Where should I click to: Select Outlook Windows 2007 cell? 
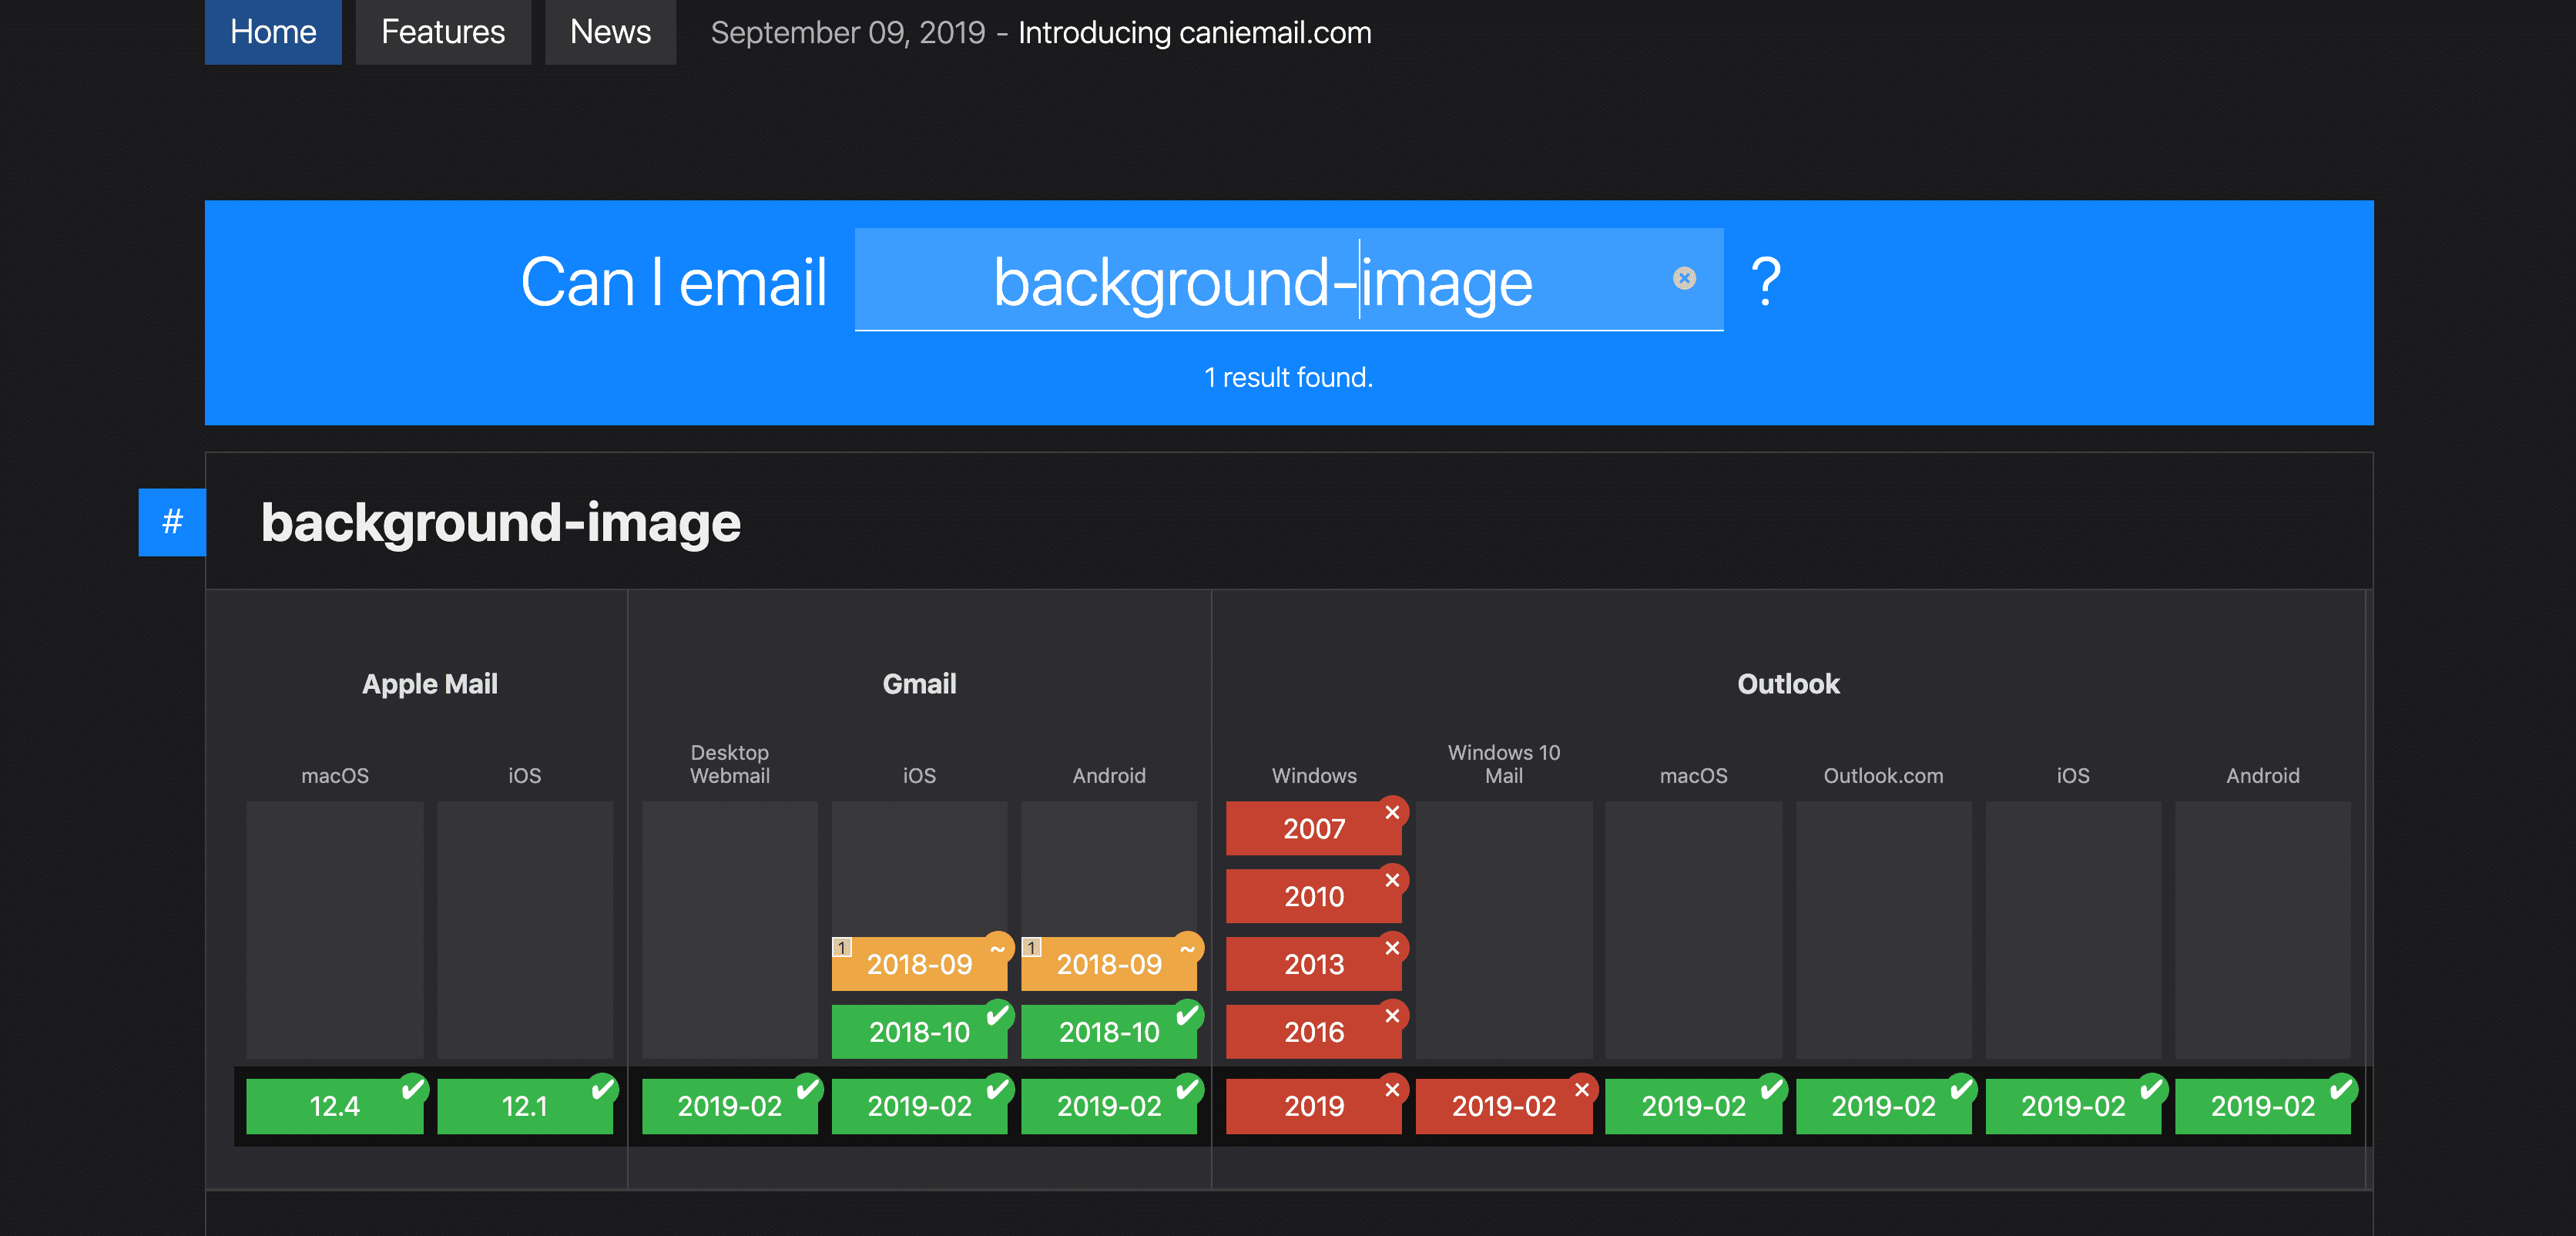pos(1314,828)
